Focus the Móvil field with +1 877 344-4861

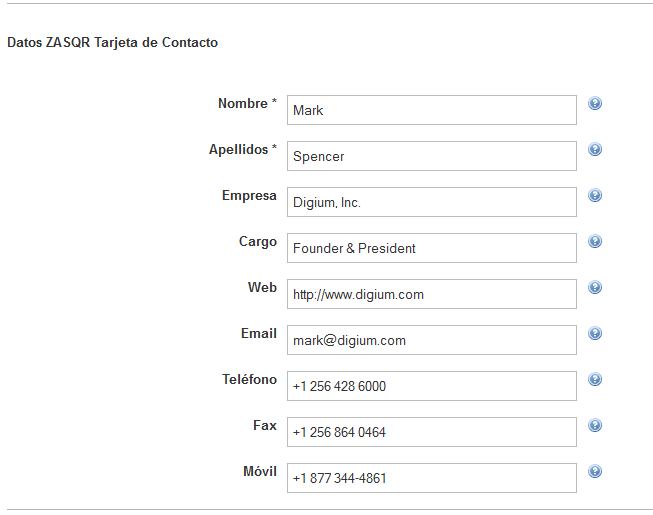point(431,478)
